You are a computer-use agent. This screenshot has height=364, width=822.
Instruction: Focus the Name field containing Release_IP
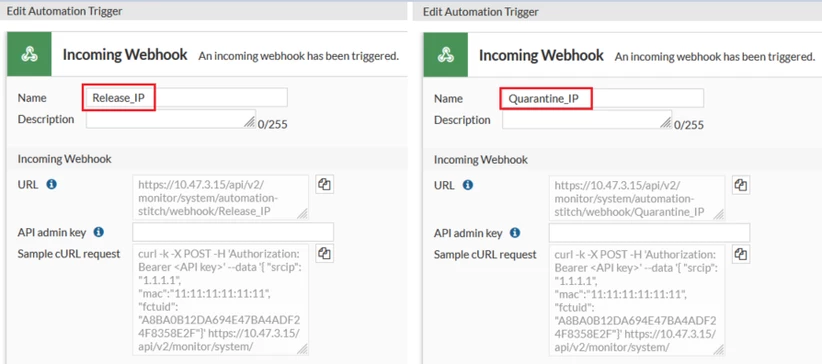187,98
